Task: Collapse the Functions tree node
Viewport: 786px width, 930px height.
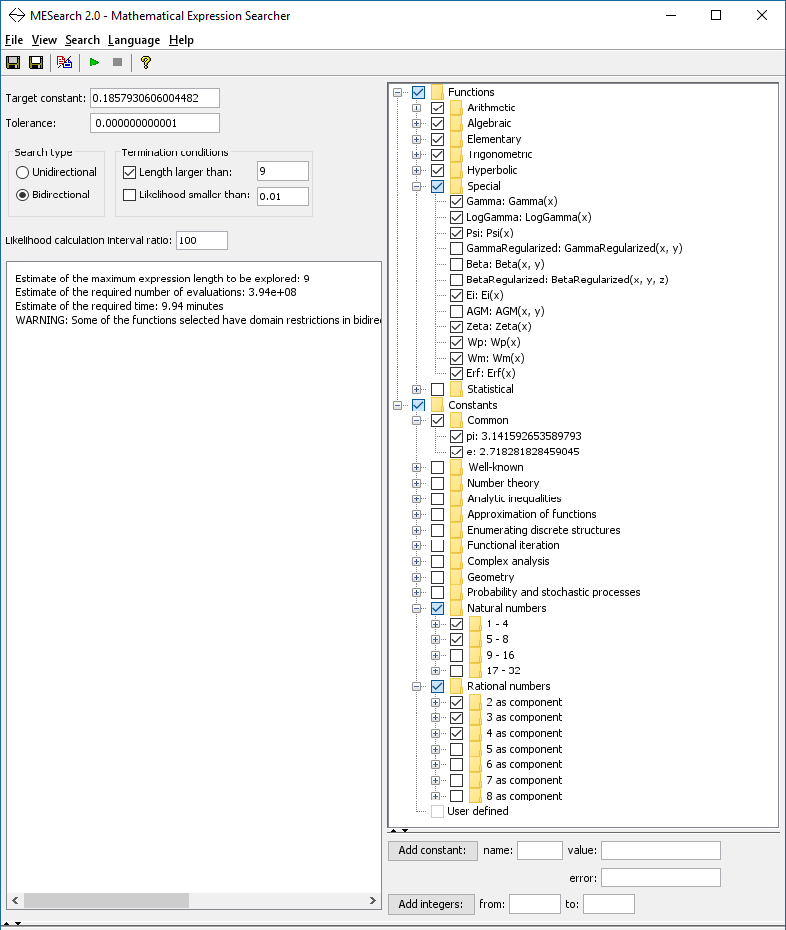Action: click(397, 93)
